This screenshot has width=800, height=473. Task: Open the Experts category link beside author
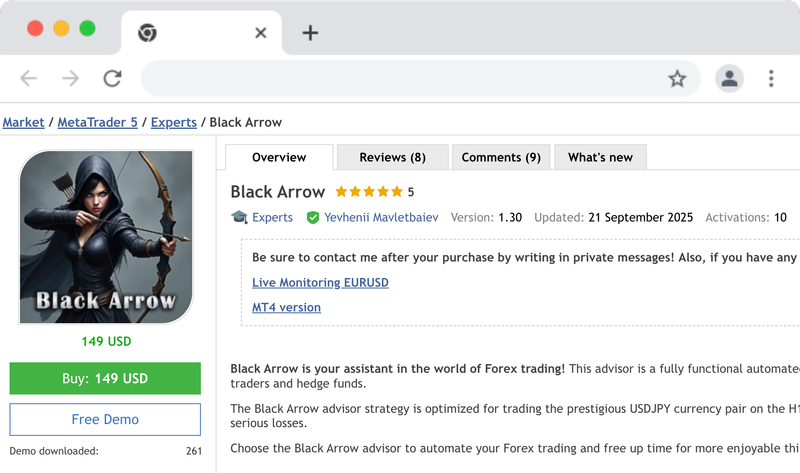pyautogui.click(x=272, y=217)
